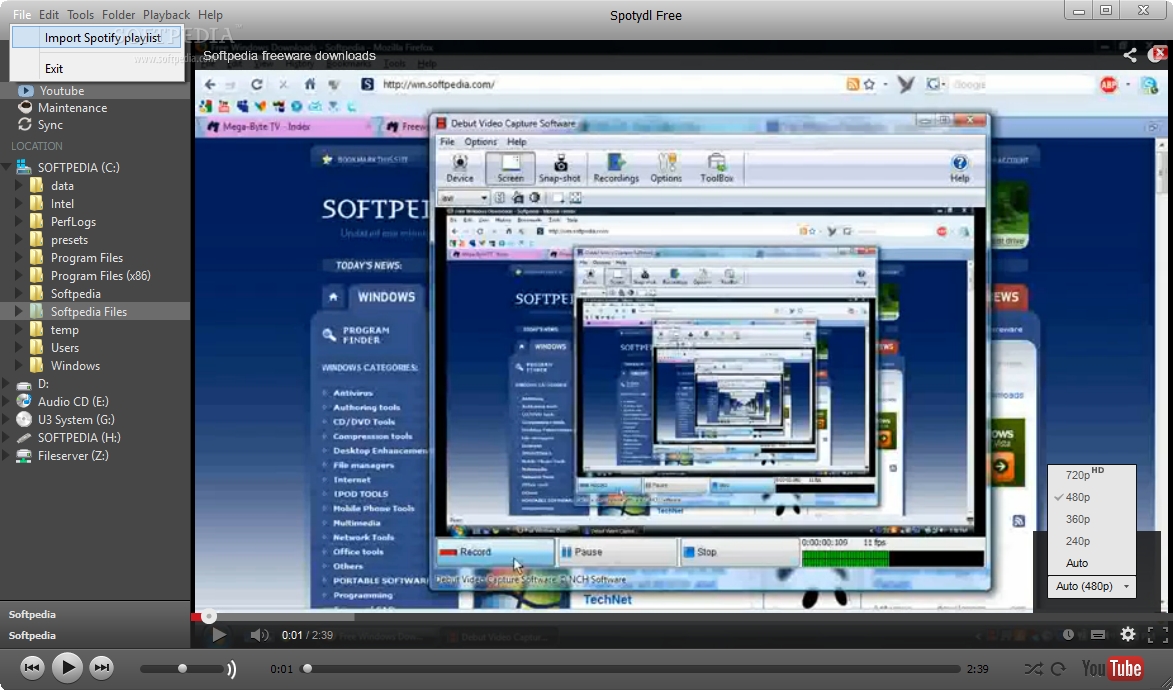
Task: Click the U3 System (G:) disc icon
Action: (24, 419)
